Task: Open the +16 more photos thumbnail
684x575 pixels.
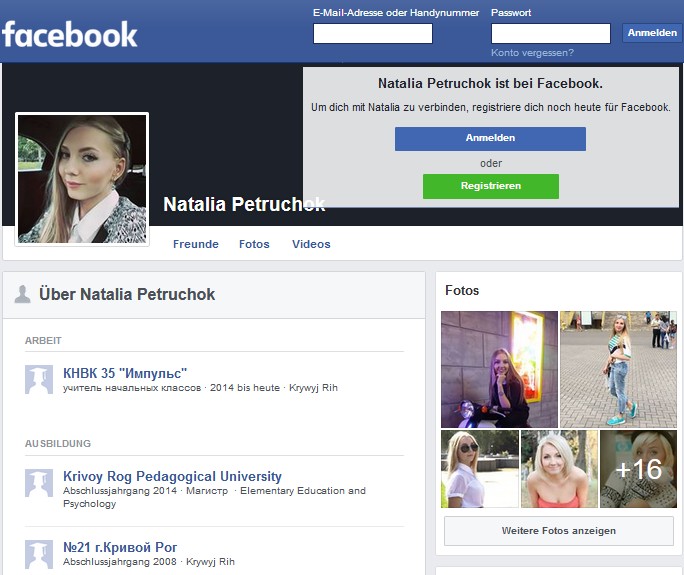Action: (638, 469)
